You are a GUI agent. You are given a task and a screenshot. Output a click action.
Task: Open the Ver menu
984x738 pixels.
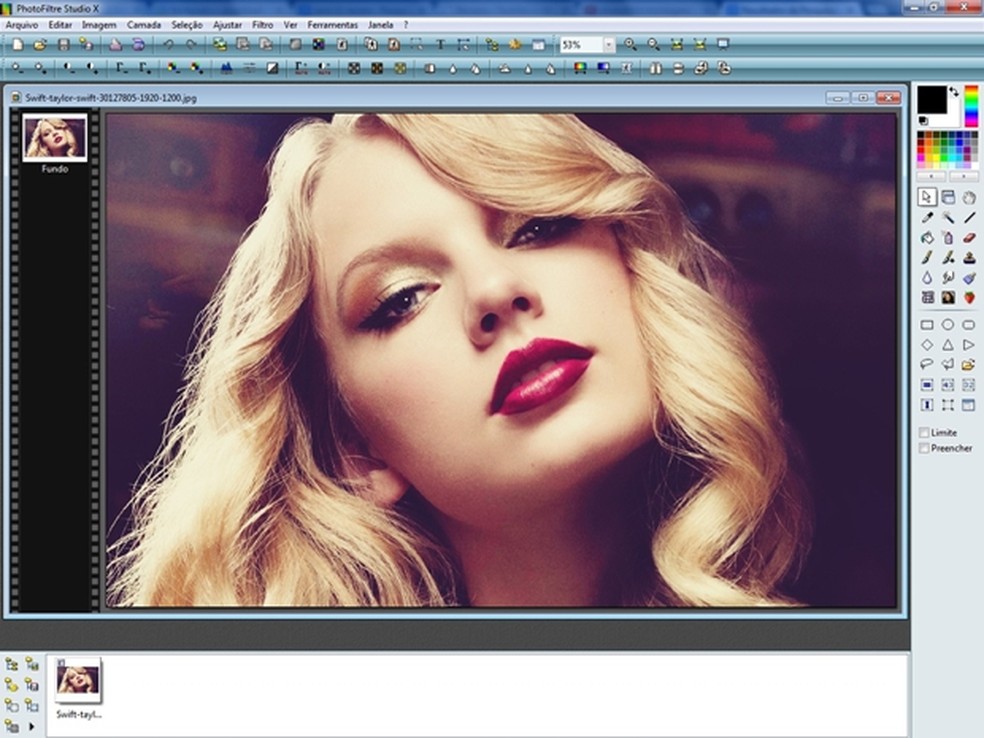click(290, 25)
